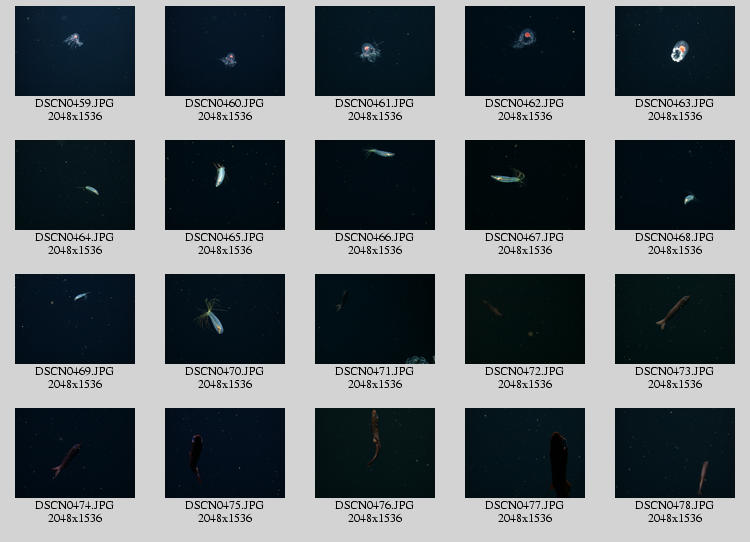Screen dimensions: 750x542
Task: Select the bright white jellyfish thumbnail DSCN0463
Action: click(675, 51)
